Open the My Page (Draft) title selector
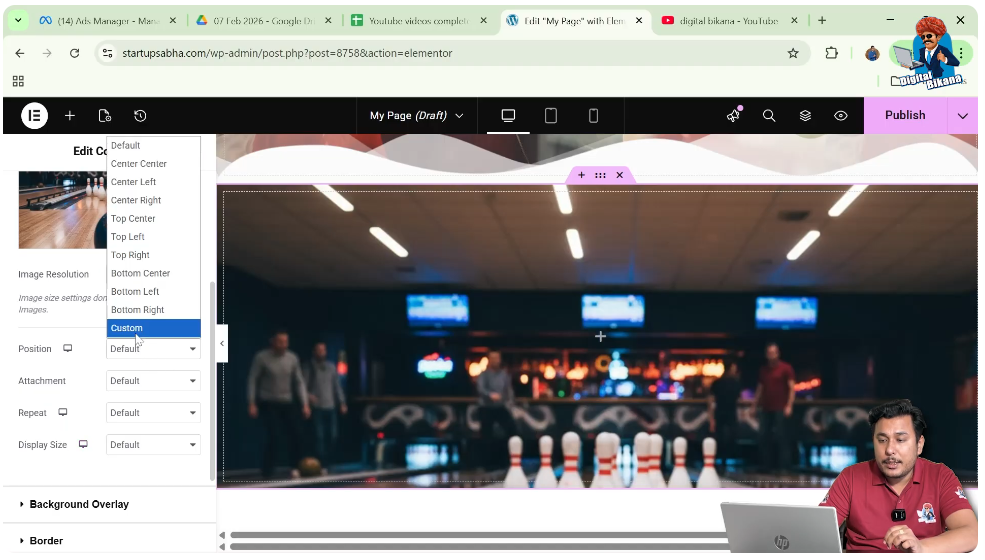Image resolution: width=985 pixels, height=560 pixels. pyautogui.click(x=416, y=116)
